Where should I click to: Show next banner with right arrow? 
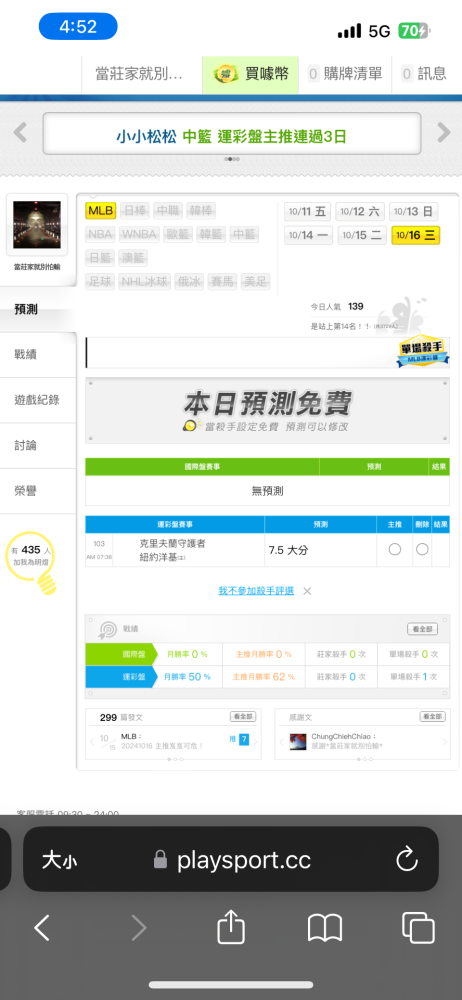[x=443, y=133]
